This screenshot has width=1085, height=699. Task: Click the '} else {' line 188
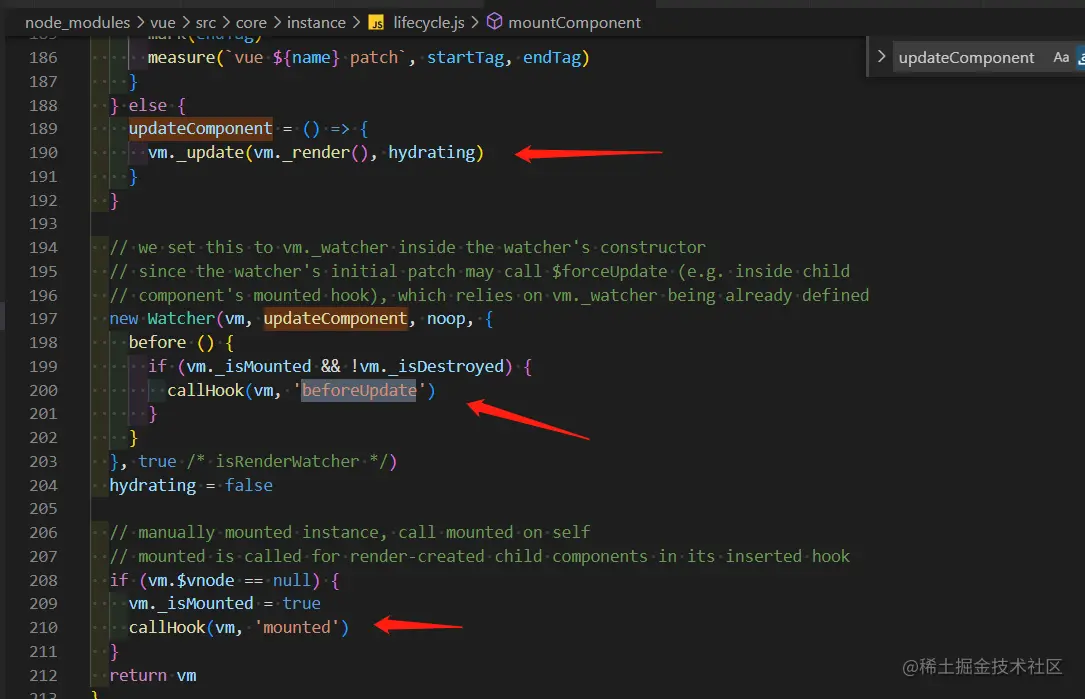(x=147, y=105)
